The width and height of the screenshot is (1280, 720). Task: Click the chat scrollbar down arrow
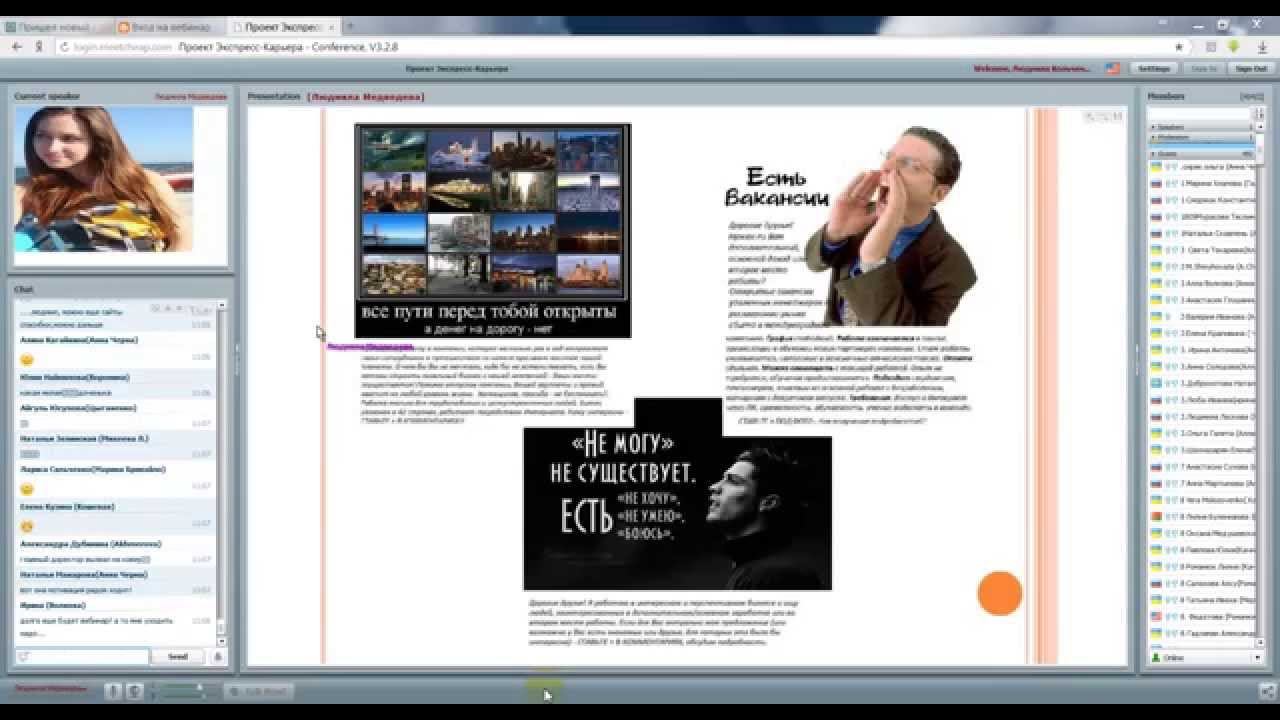(222, 640)
